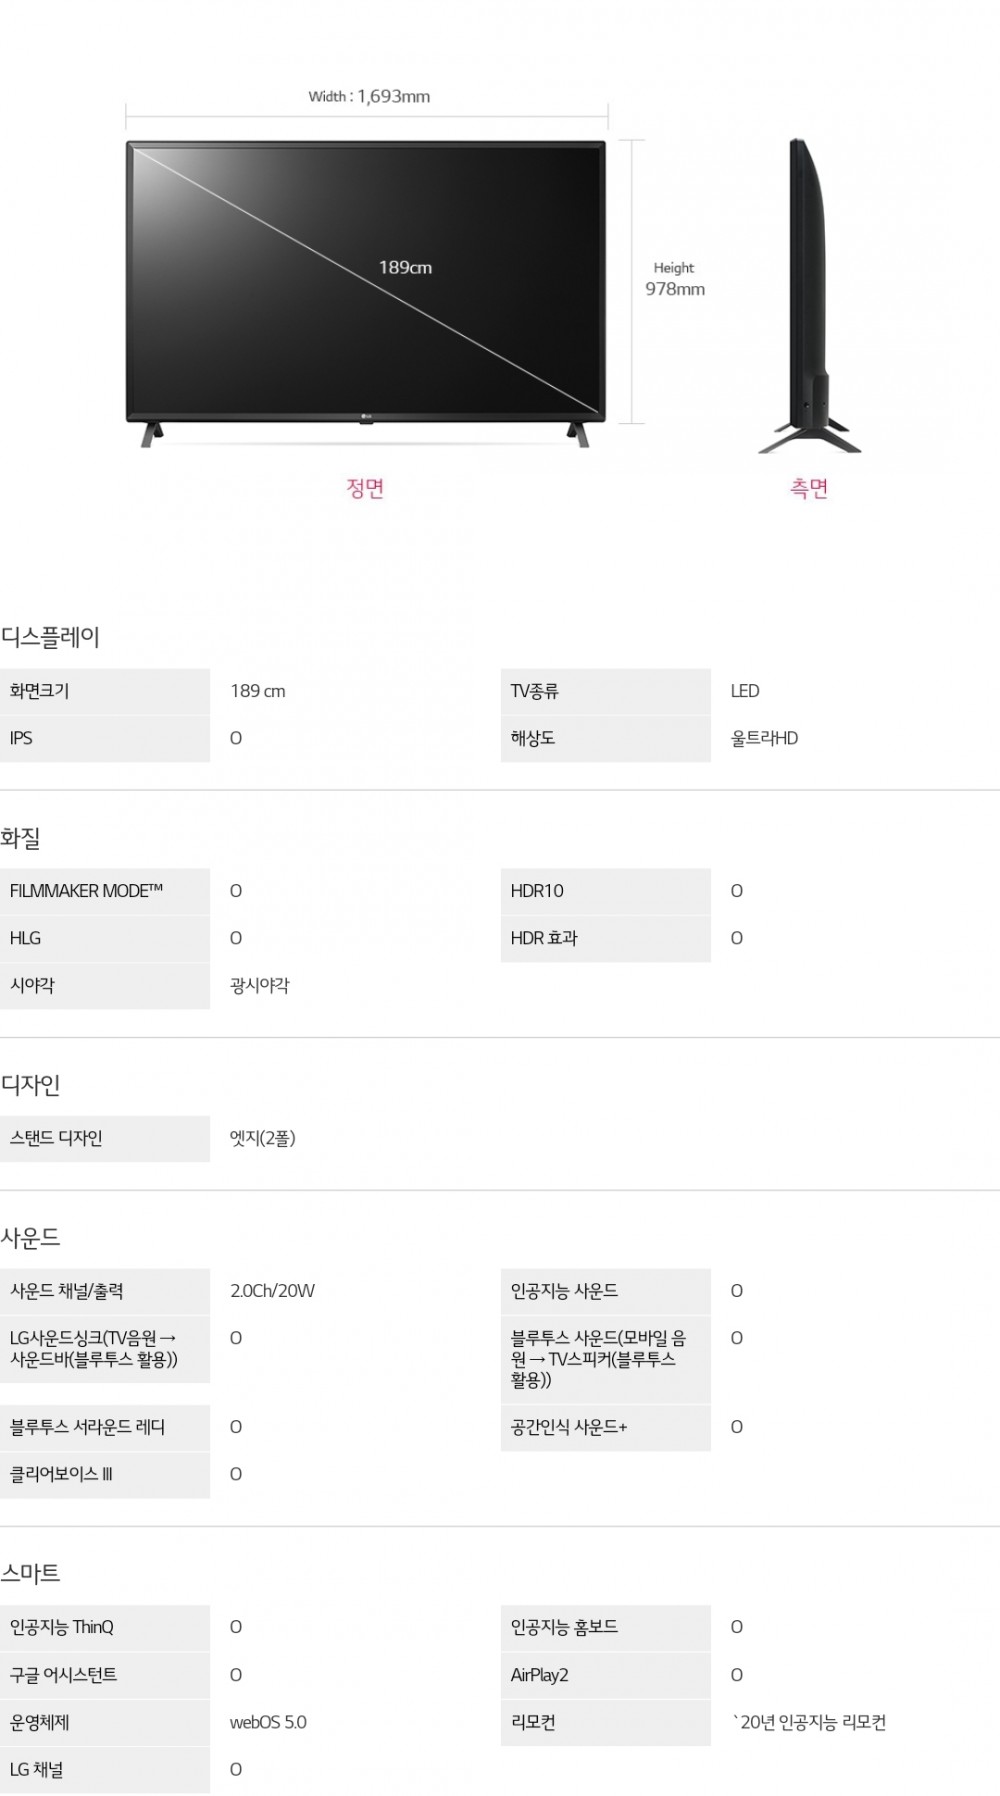Click the 스마트 section heading

30,1574
